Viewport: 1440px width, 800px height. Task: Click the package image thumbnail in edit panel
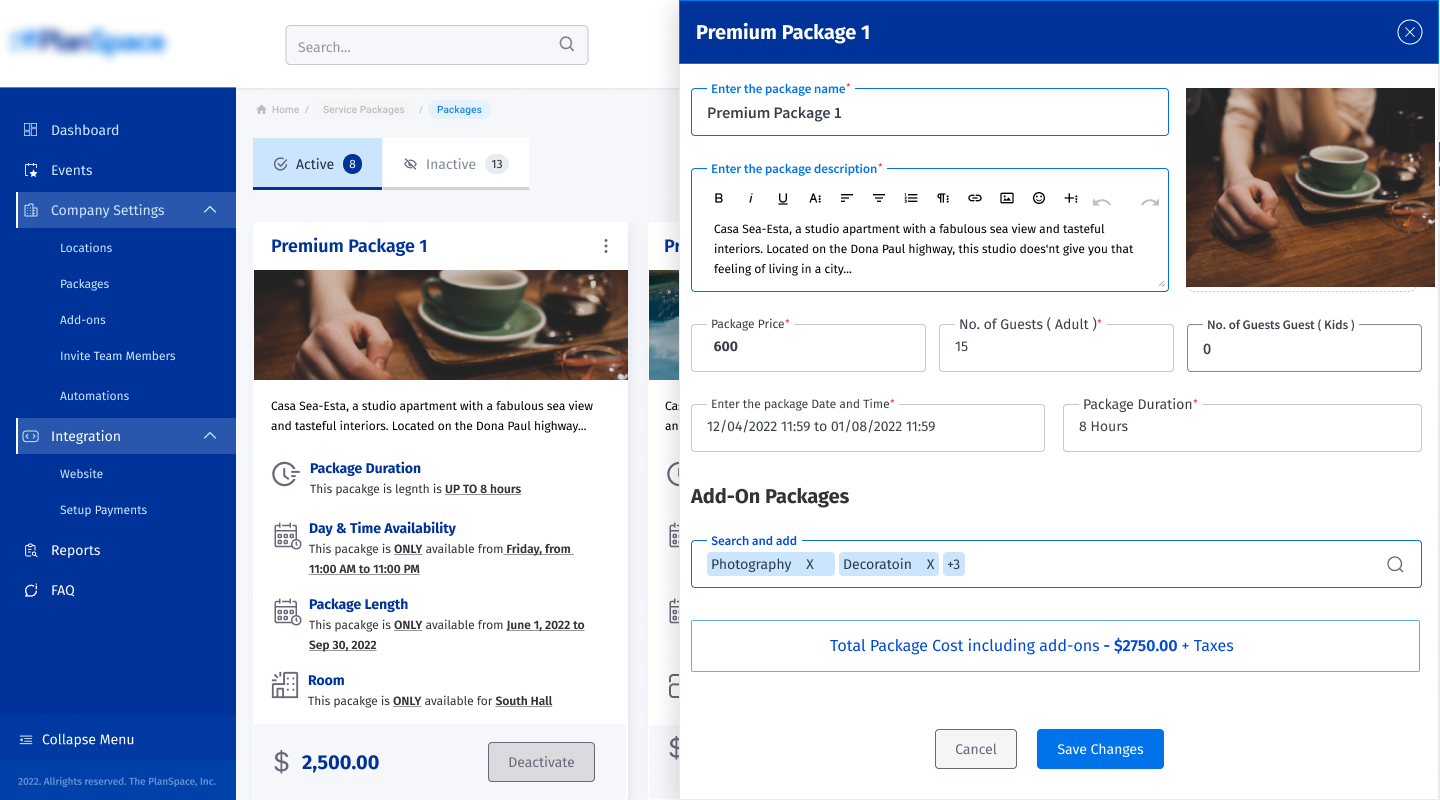[x=1310, y=187]
